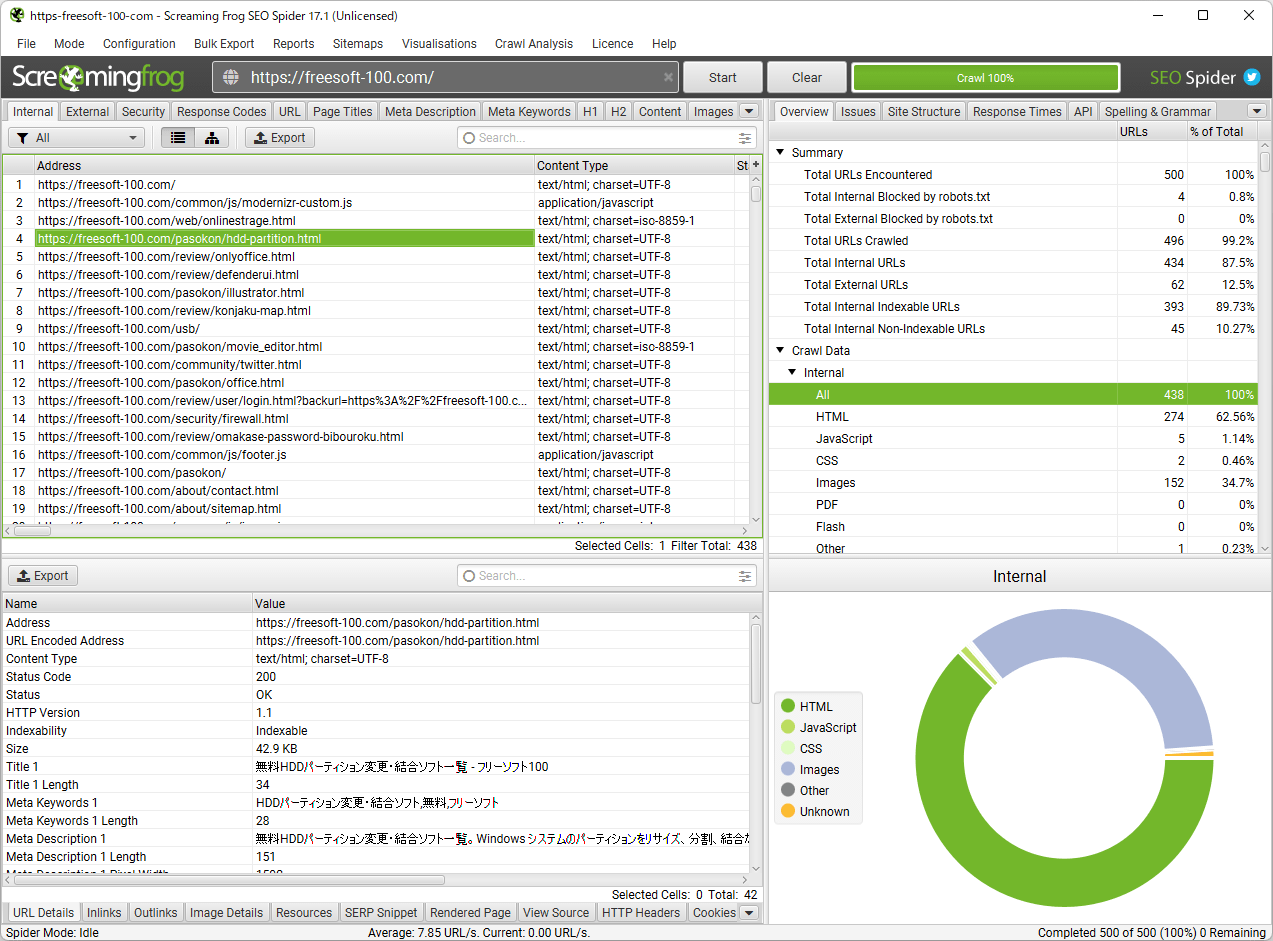
Task: Show more right-panel tabs overflow arrow
Action: [1257, 112]
